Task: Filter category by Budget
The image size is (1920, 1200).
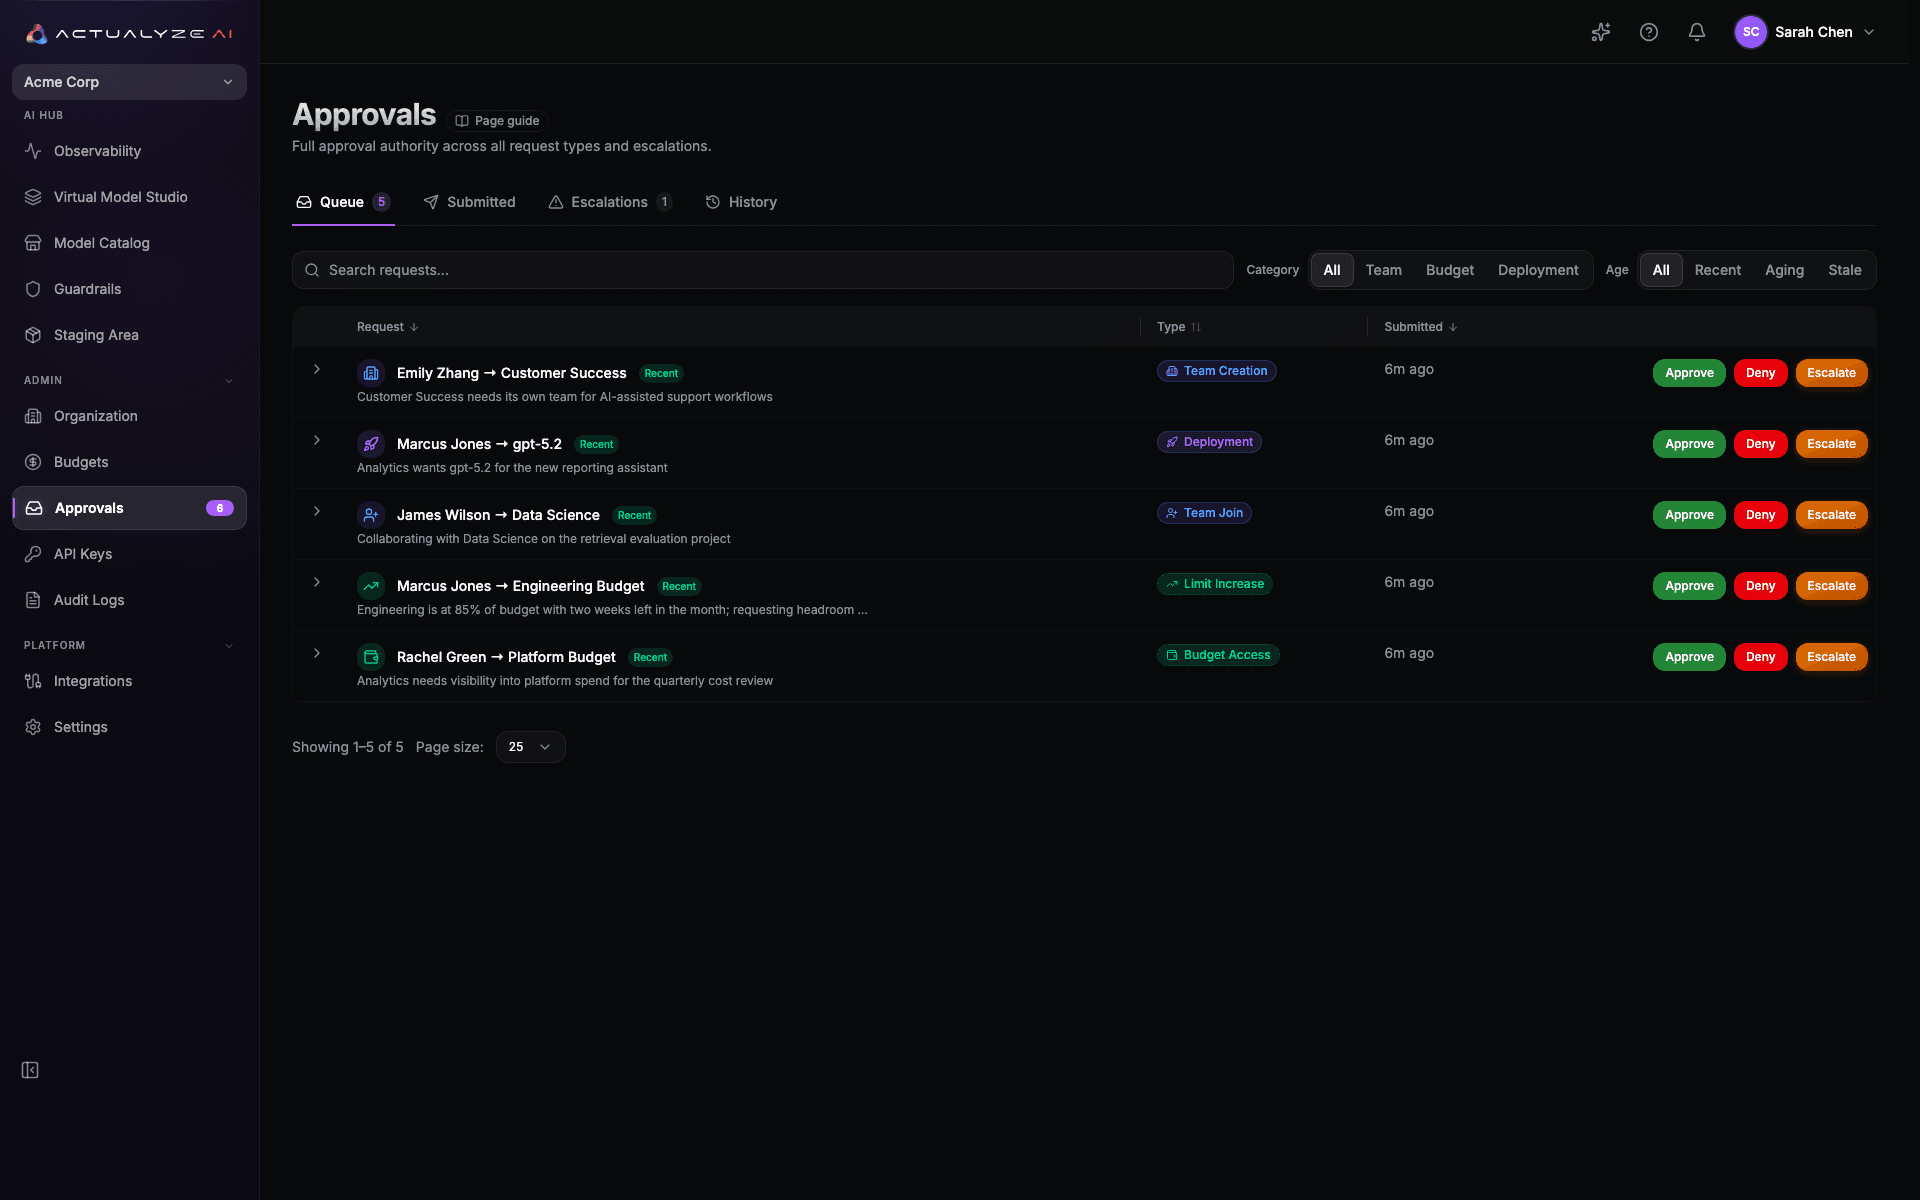Action: tap(1449, 270)
